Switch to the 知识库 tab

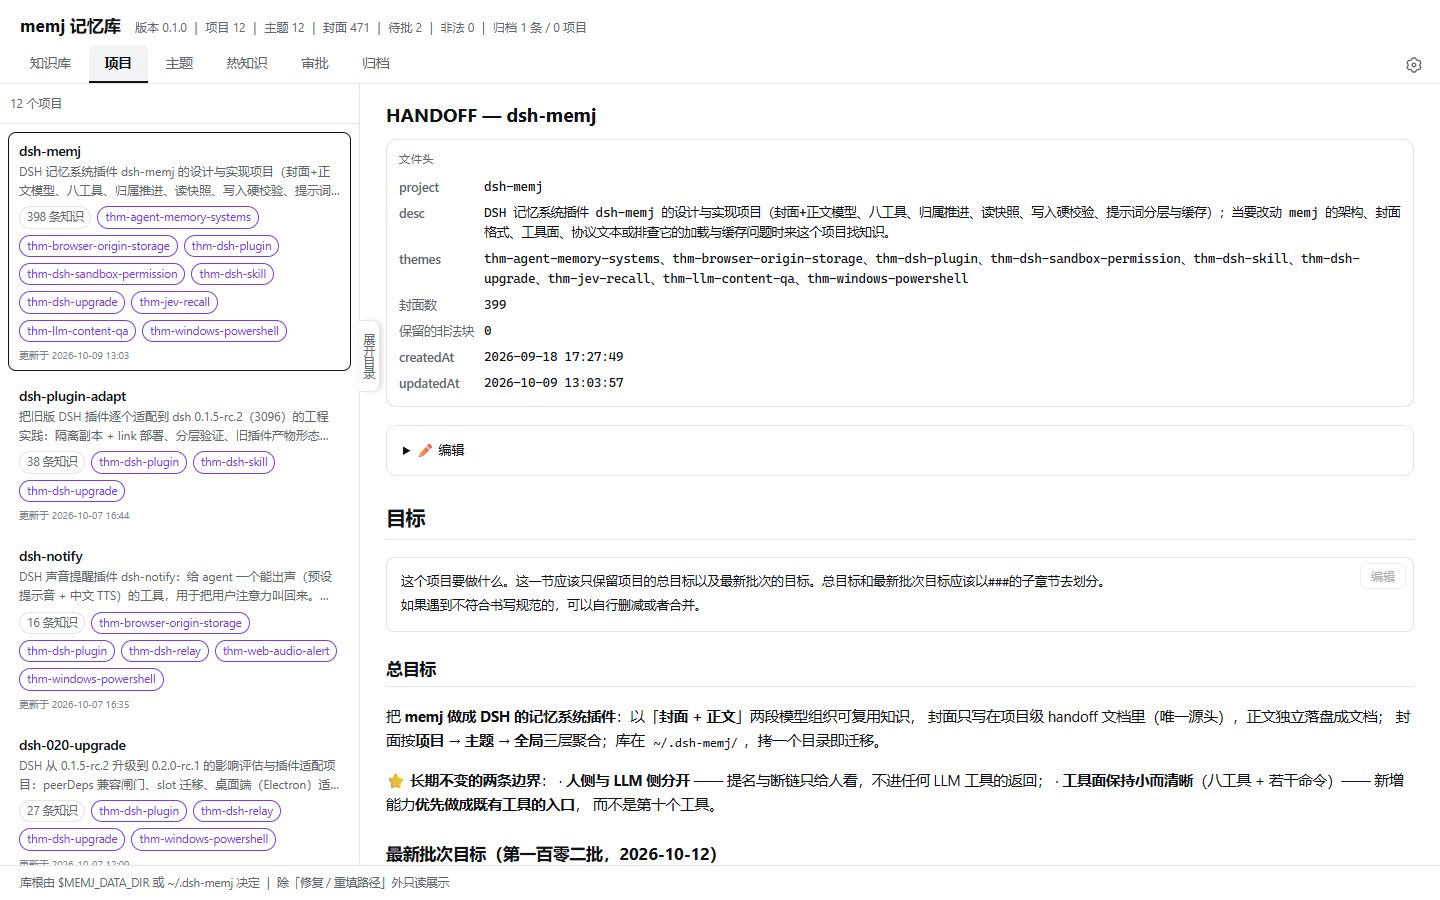tap(50, 63)
